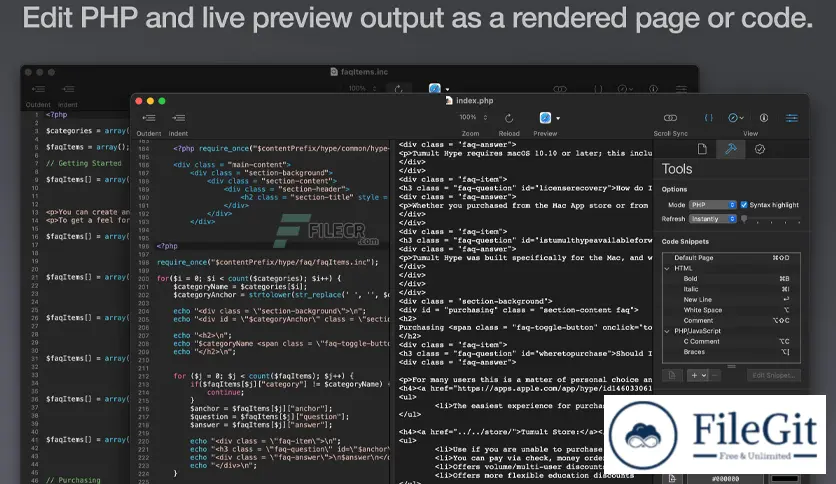This screenshot has height=484, width=836.
Task: Click the info circle toolbar icon
Action: point(763,118)
